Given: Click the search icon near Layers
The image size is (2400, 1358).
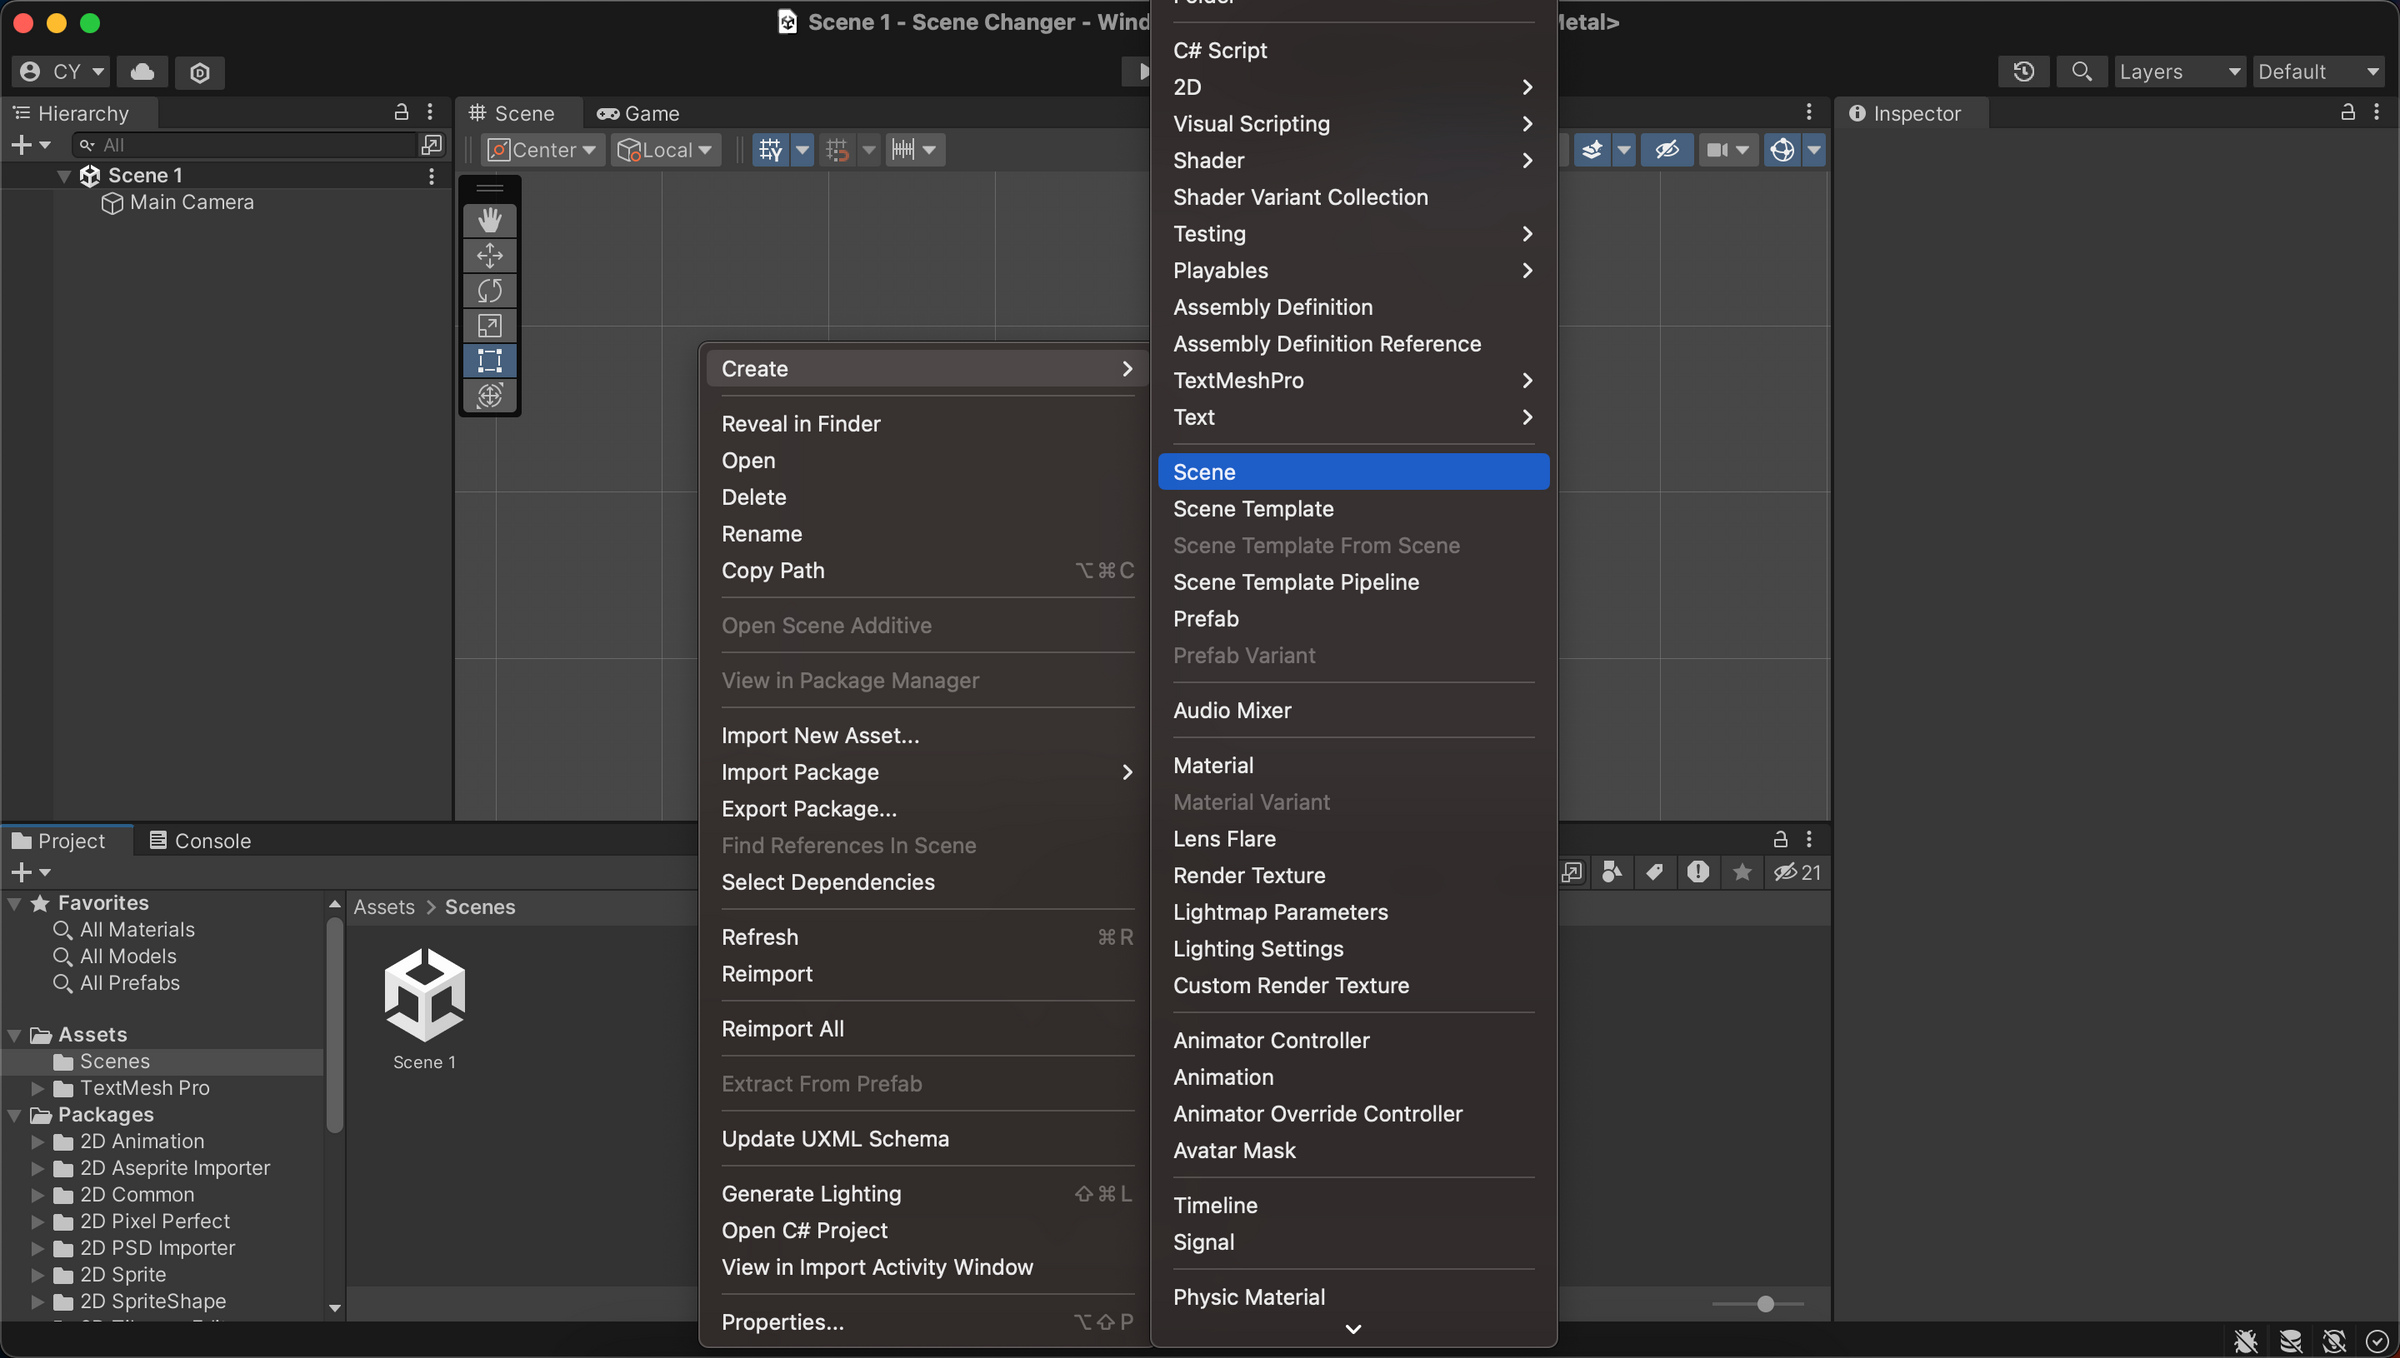Looking at the screenshot, I should tap(2081, 71).
